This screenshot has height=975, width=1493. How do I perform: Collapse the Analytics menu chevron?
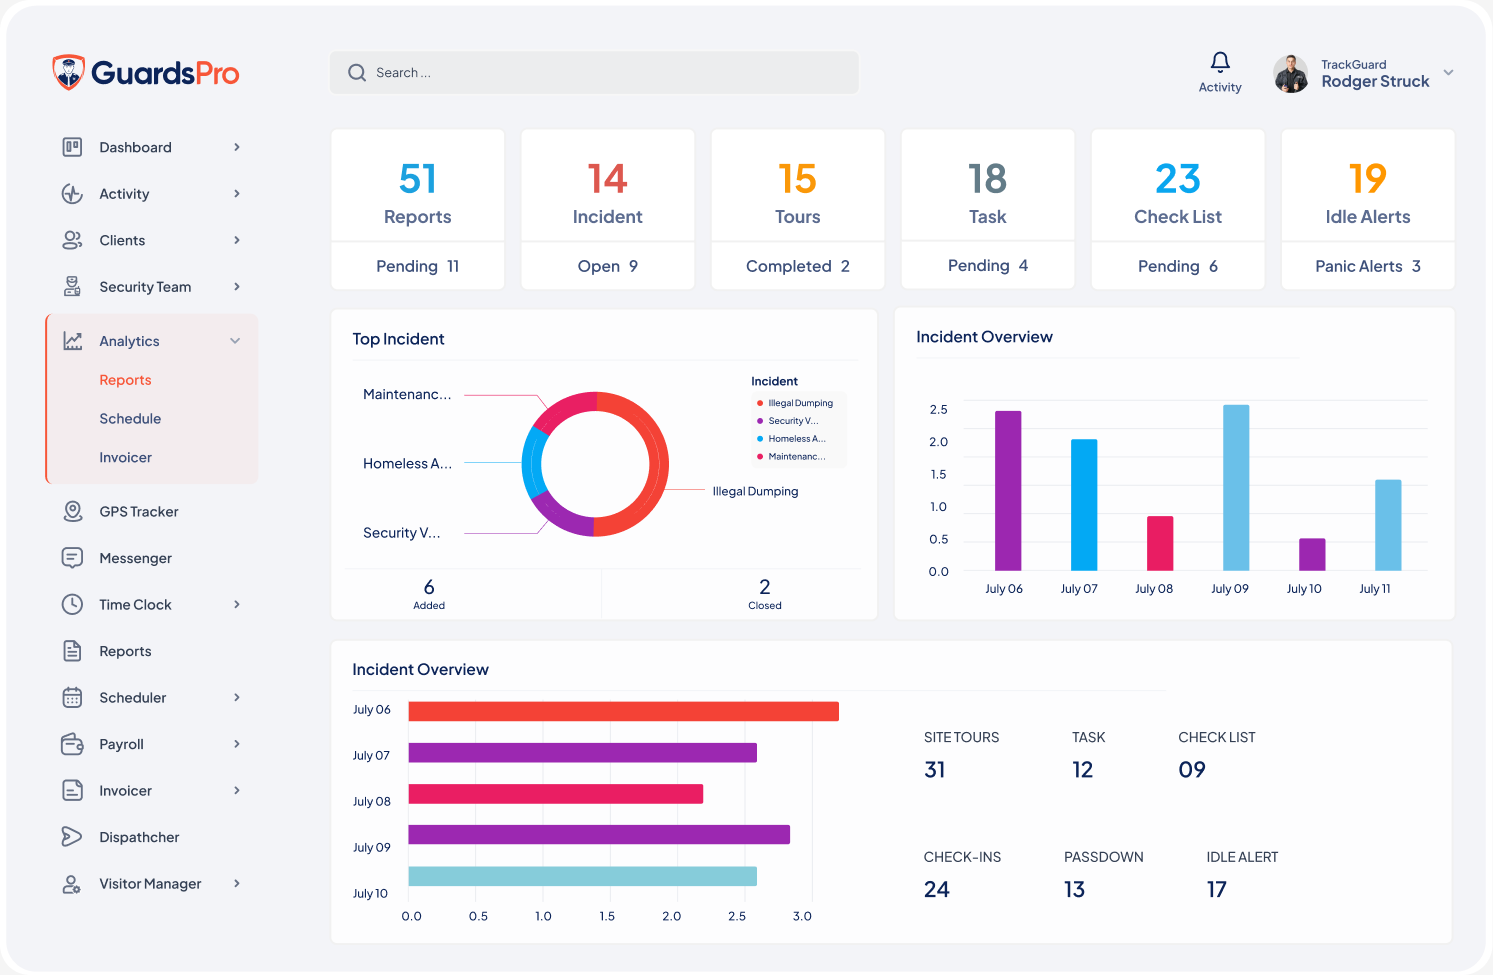[x=235, y=341]
